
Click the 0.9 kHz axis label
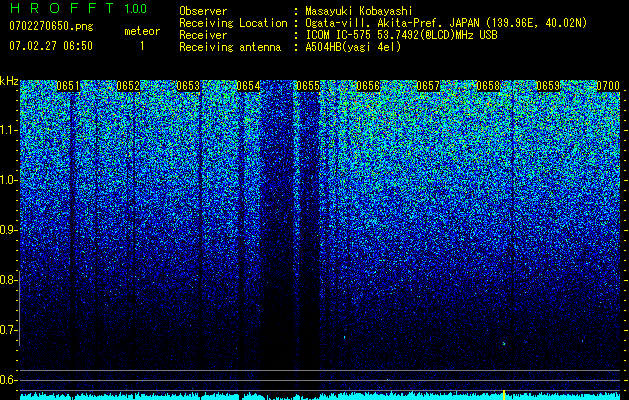[9, 230]
